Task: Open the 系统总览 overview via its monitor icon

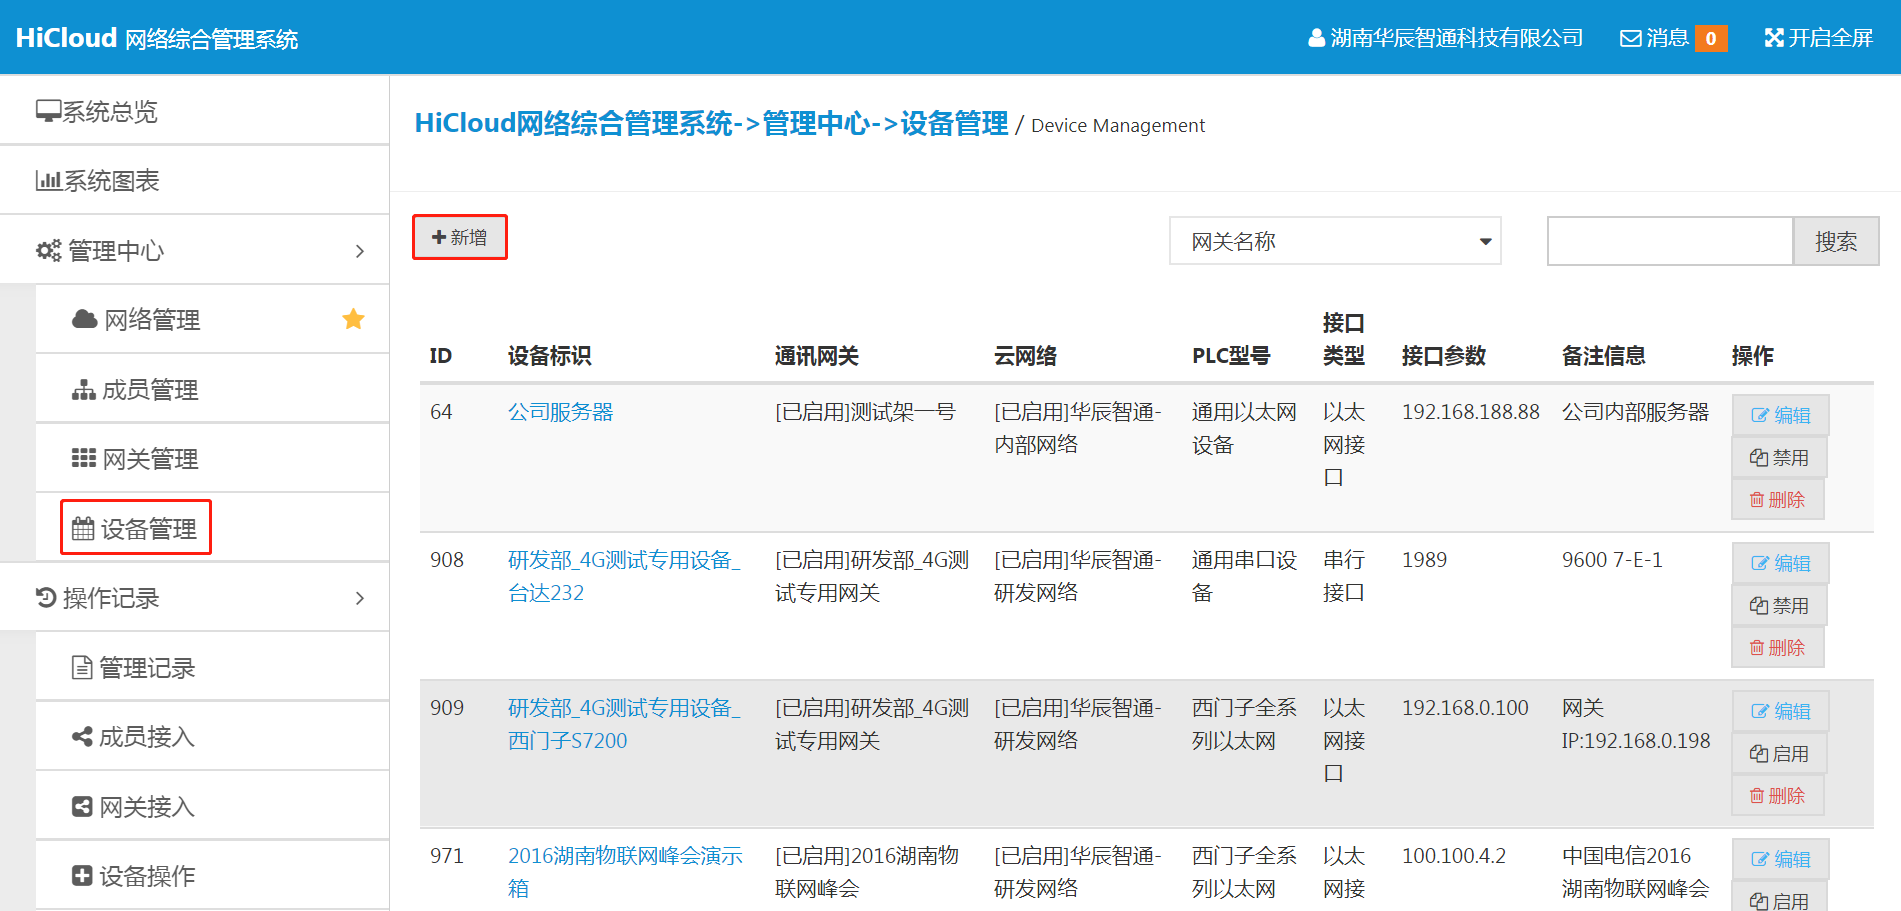Action: 47,110
